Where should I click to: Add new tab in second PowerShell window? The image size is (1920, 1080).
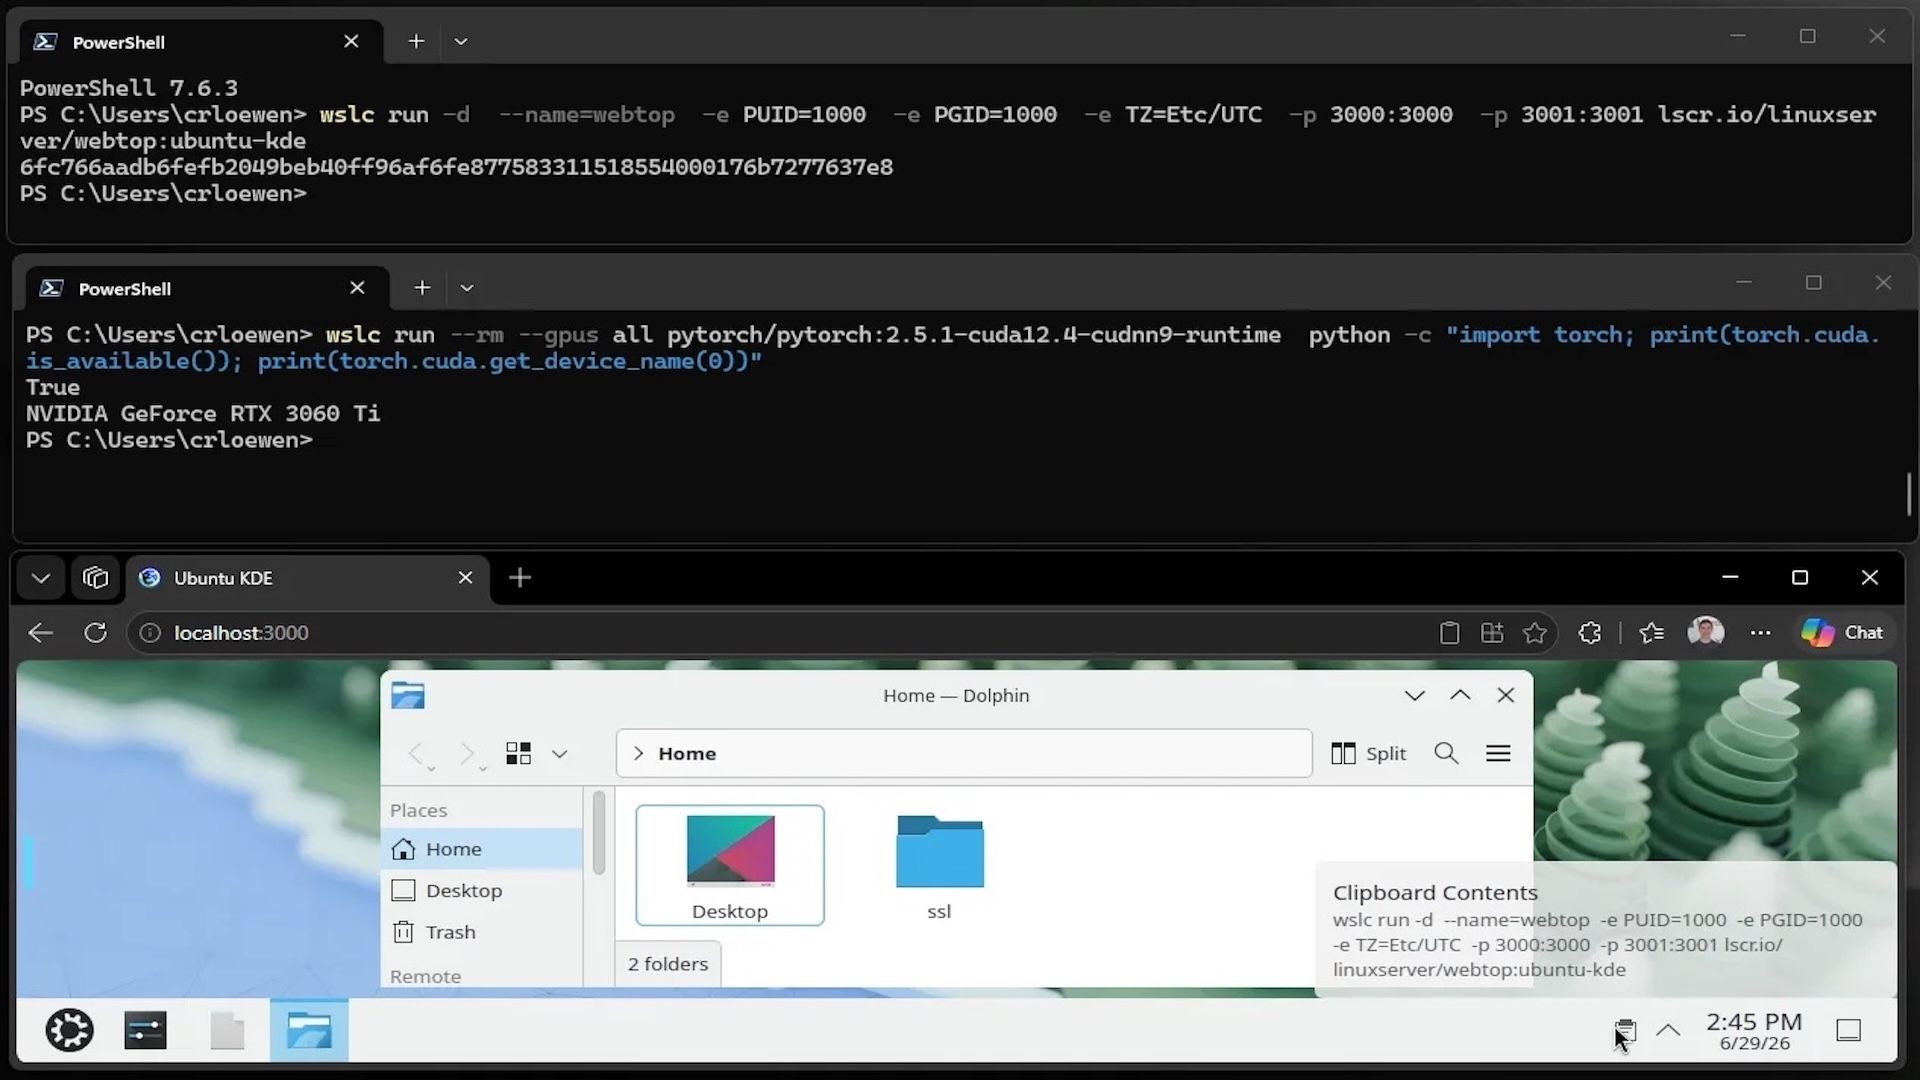(x=422, y=288)
